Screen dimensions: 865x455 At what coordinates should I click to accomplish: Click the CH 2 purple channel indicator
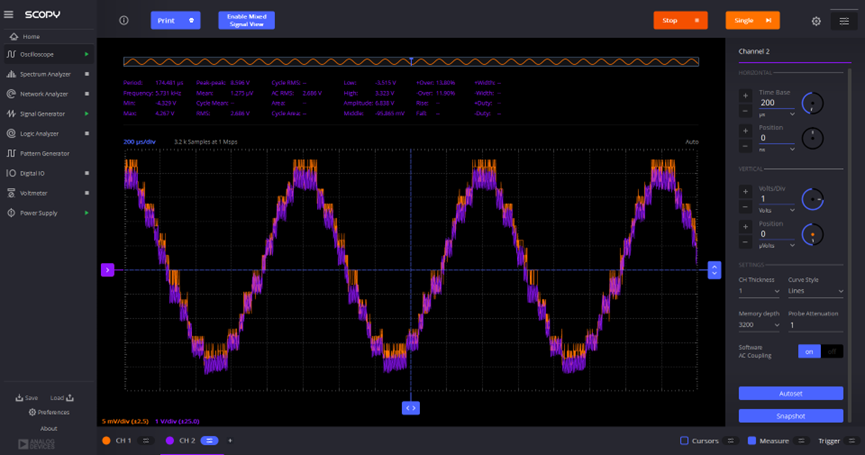click(170, 441)
